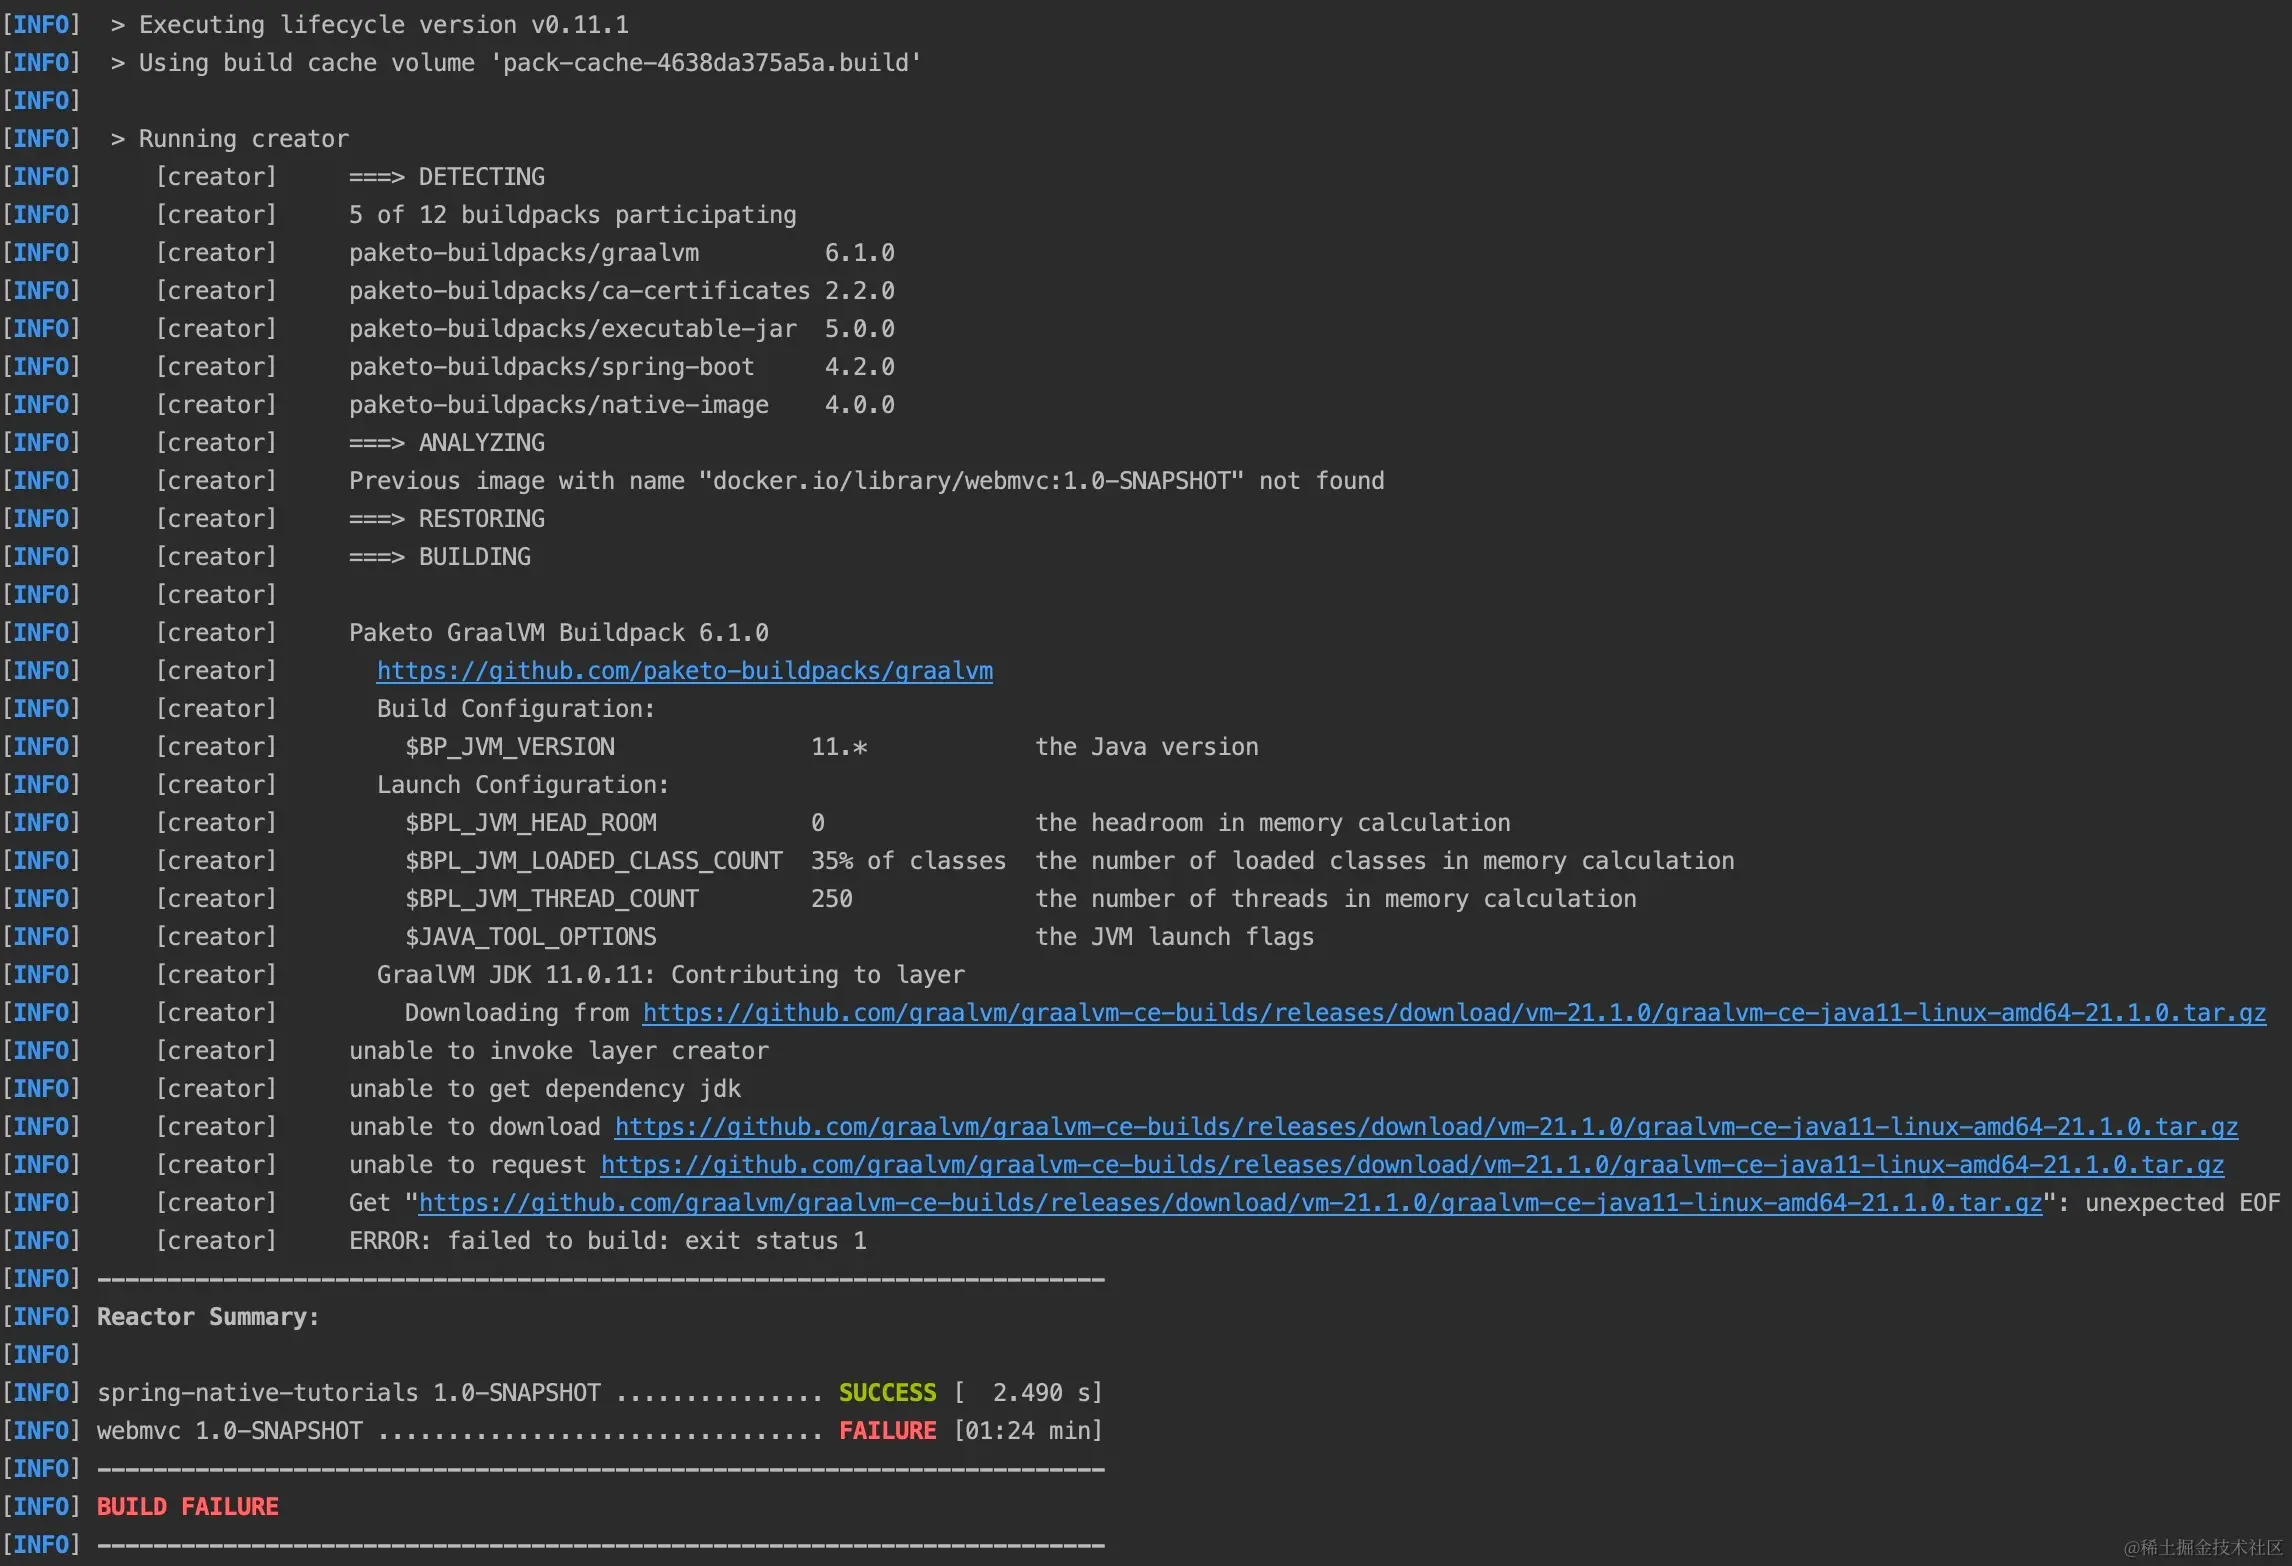This screenshot has height=1566, width=2292.
Task: Open the URL after 'unable to download'
Action: tap(1425, 1127)
